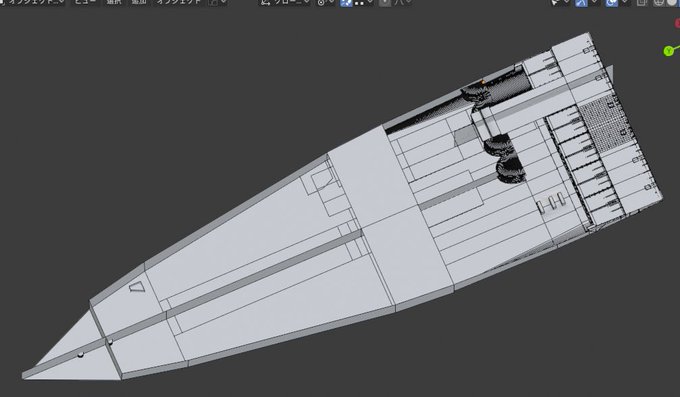
Task: Expand the gizmo options dropdown arrow
Action: click(594, 2)
